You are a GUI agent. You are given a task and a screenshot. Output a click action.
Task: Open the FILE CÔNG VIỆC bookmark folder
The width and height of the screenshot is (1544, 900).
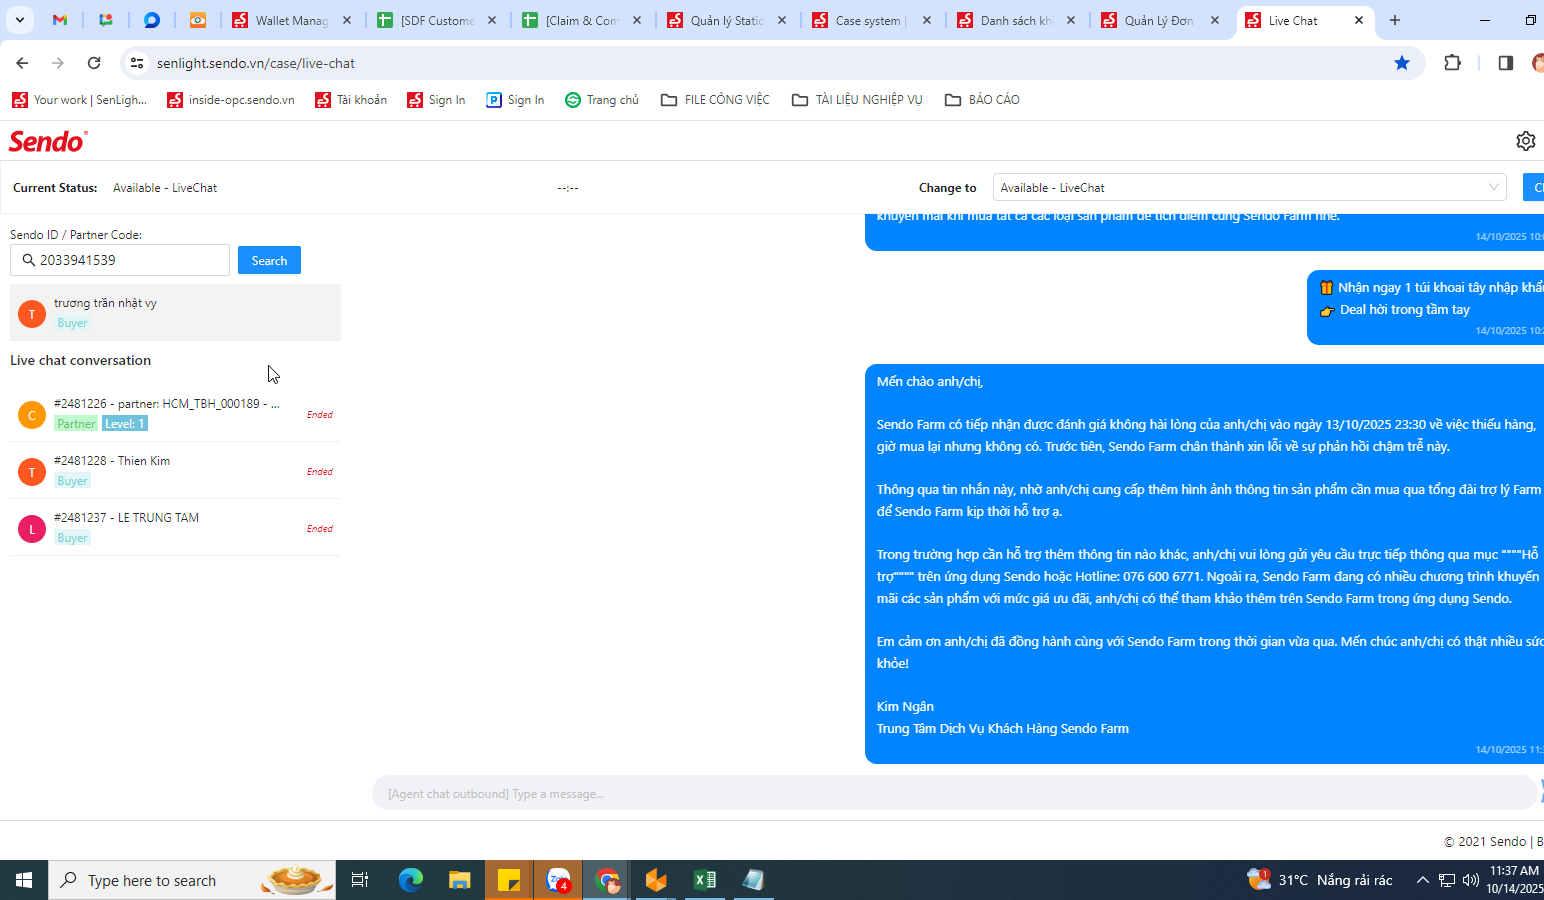(716, 99)
